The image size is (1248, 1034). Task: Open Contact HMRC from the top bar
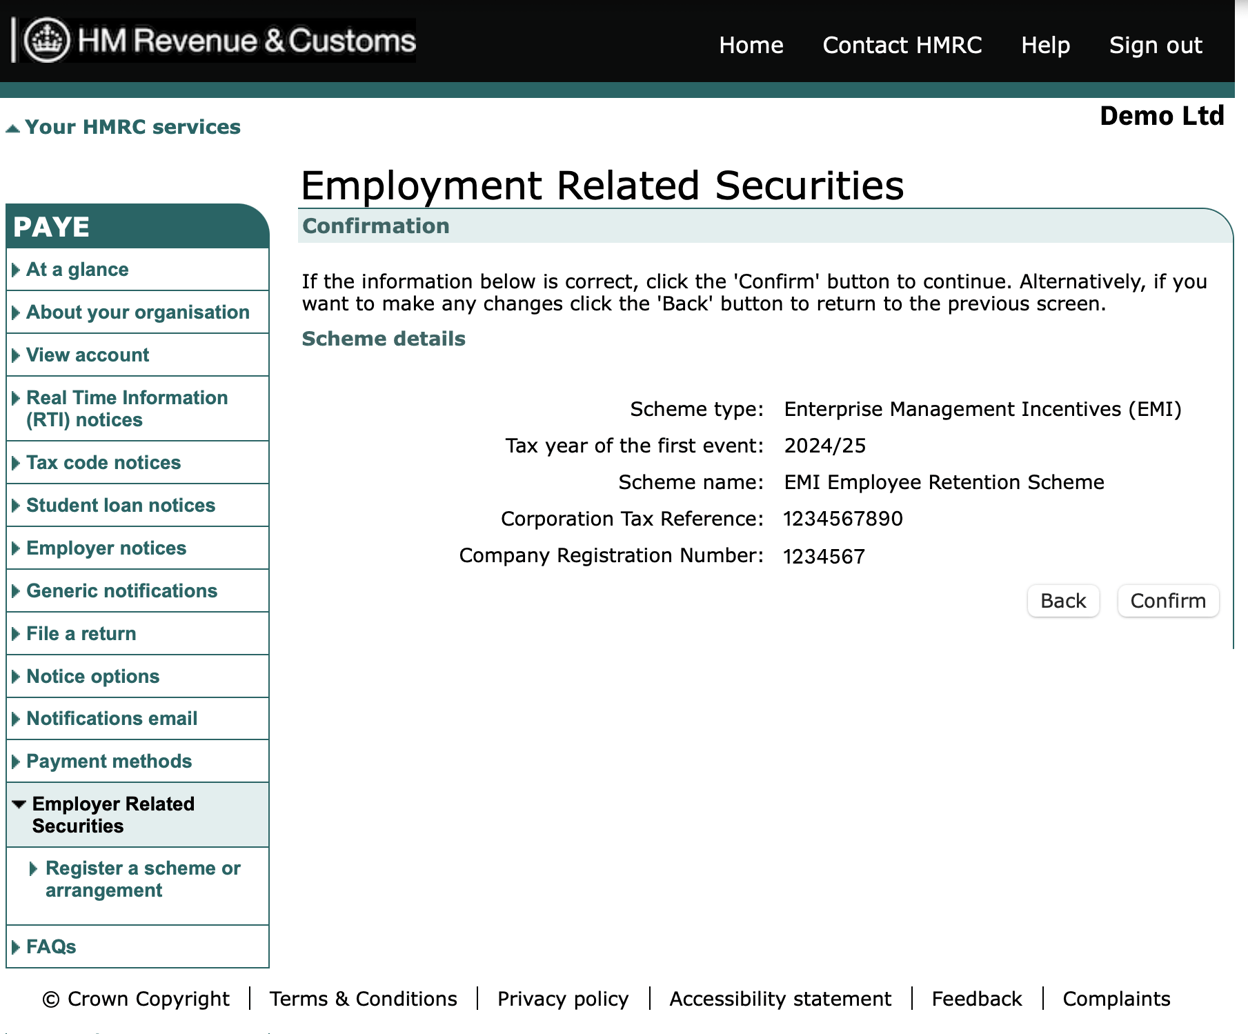tap(901, 45)
